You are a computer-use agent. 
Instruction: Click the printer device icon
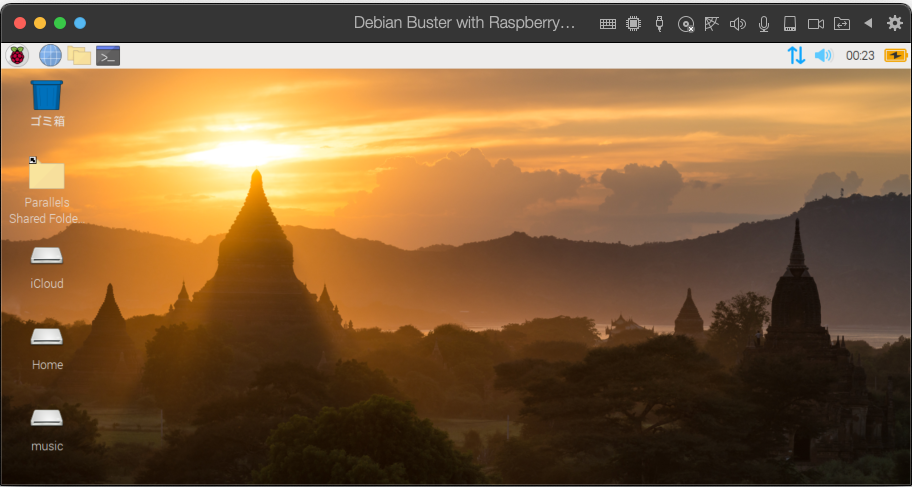789,24
